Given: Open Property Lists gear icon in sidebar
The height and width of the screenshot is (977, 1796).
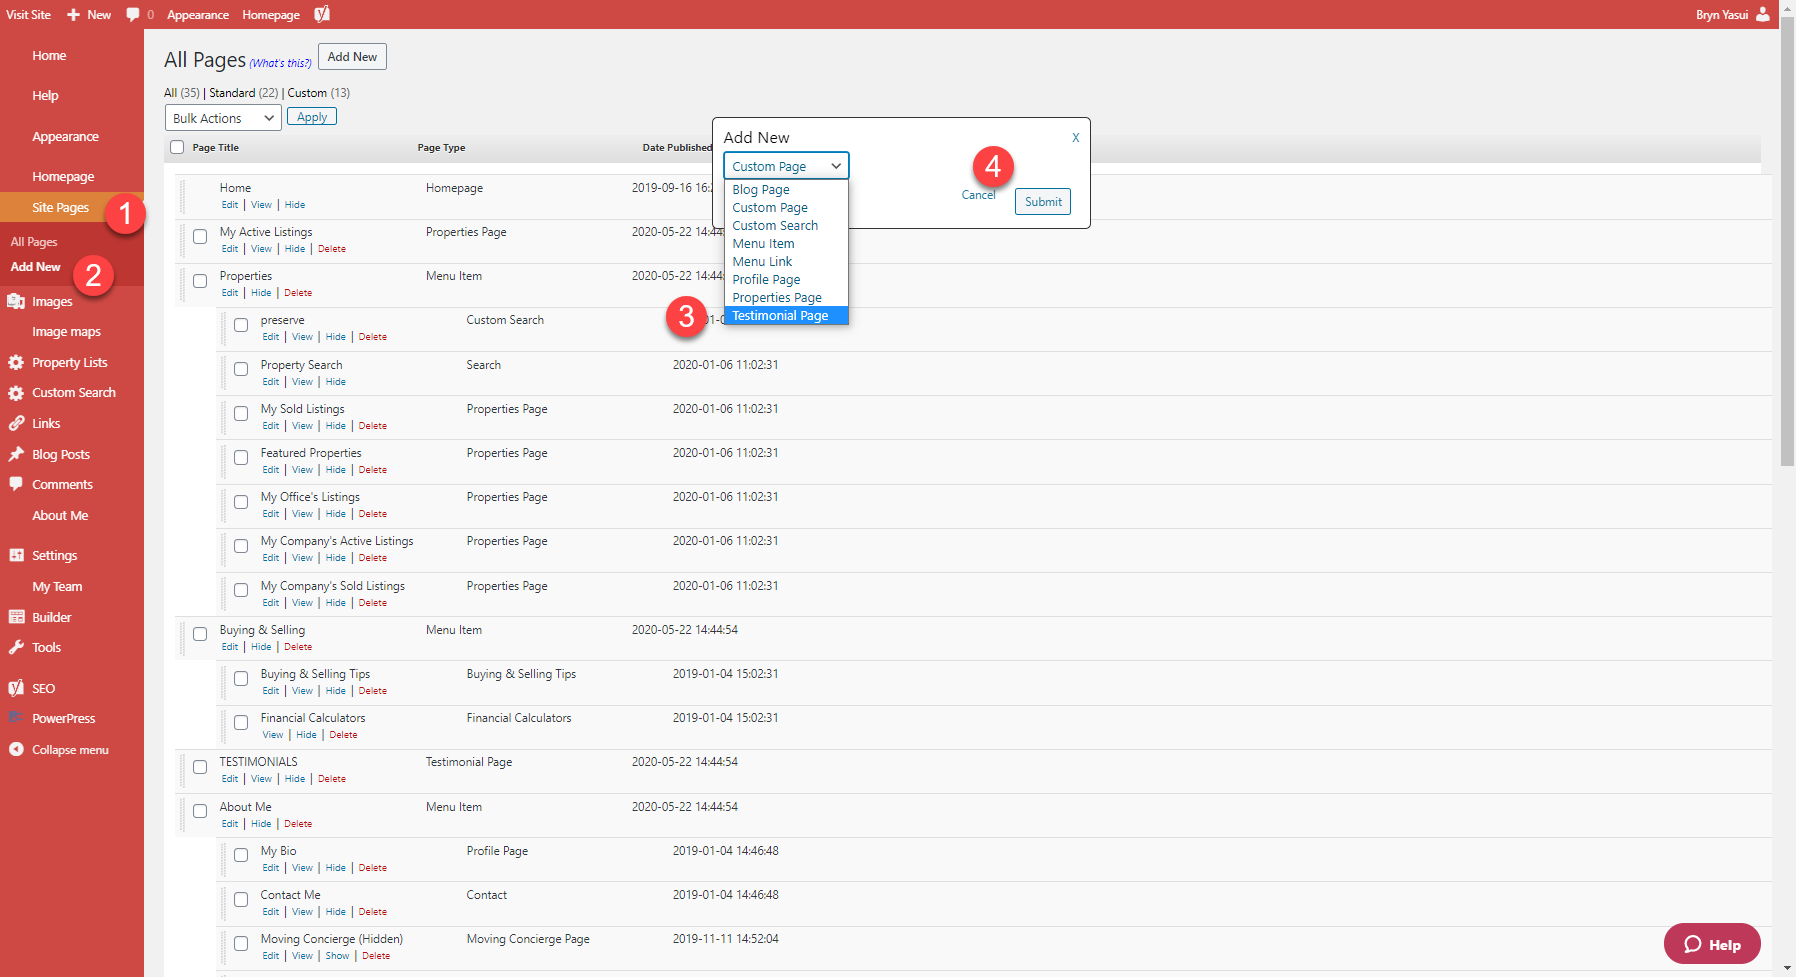Looking at the screenshot, I should (x=16, y=362).
